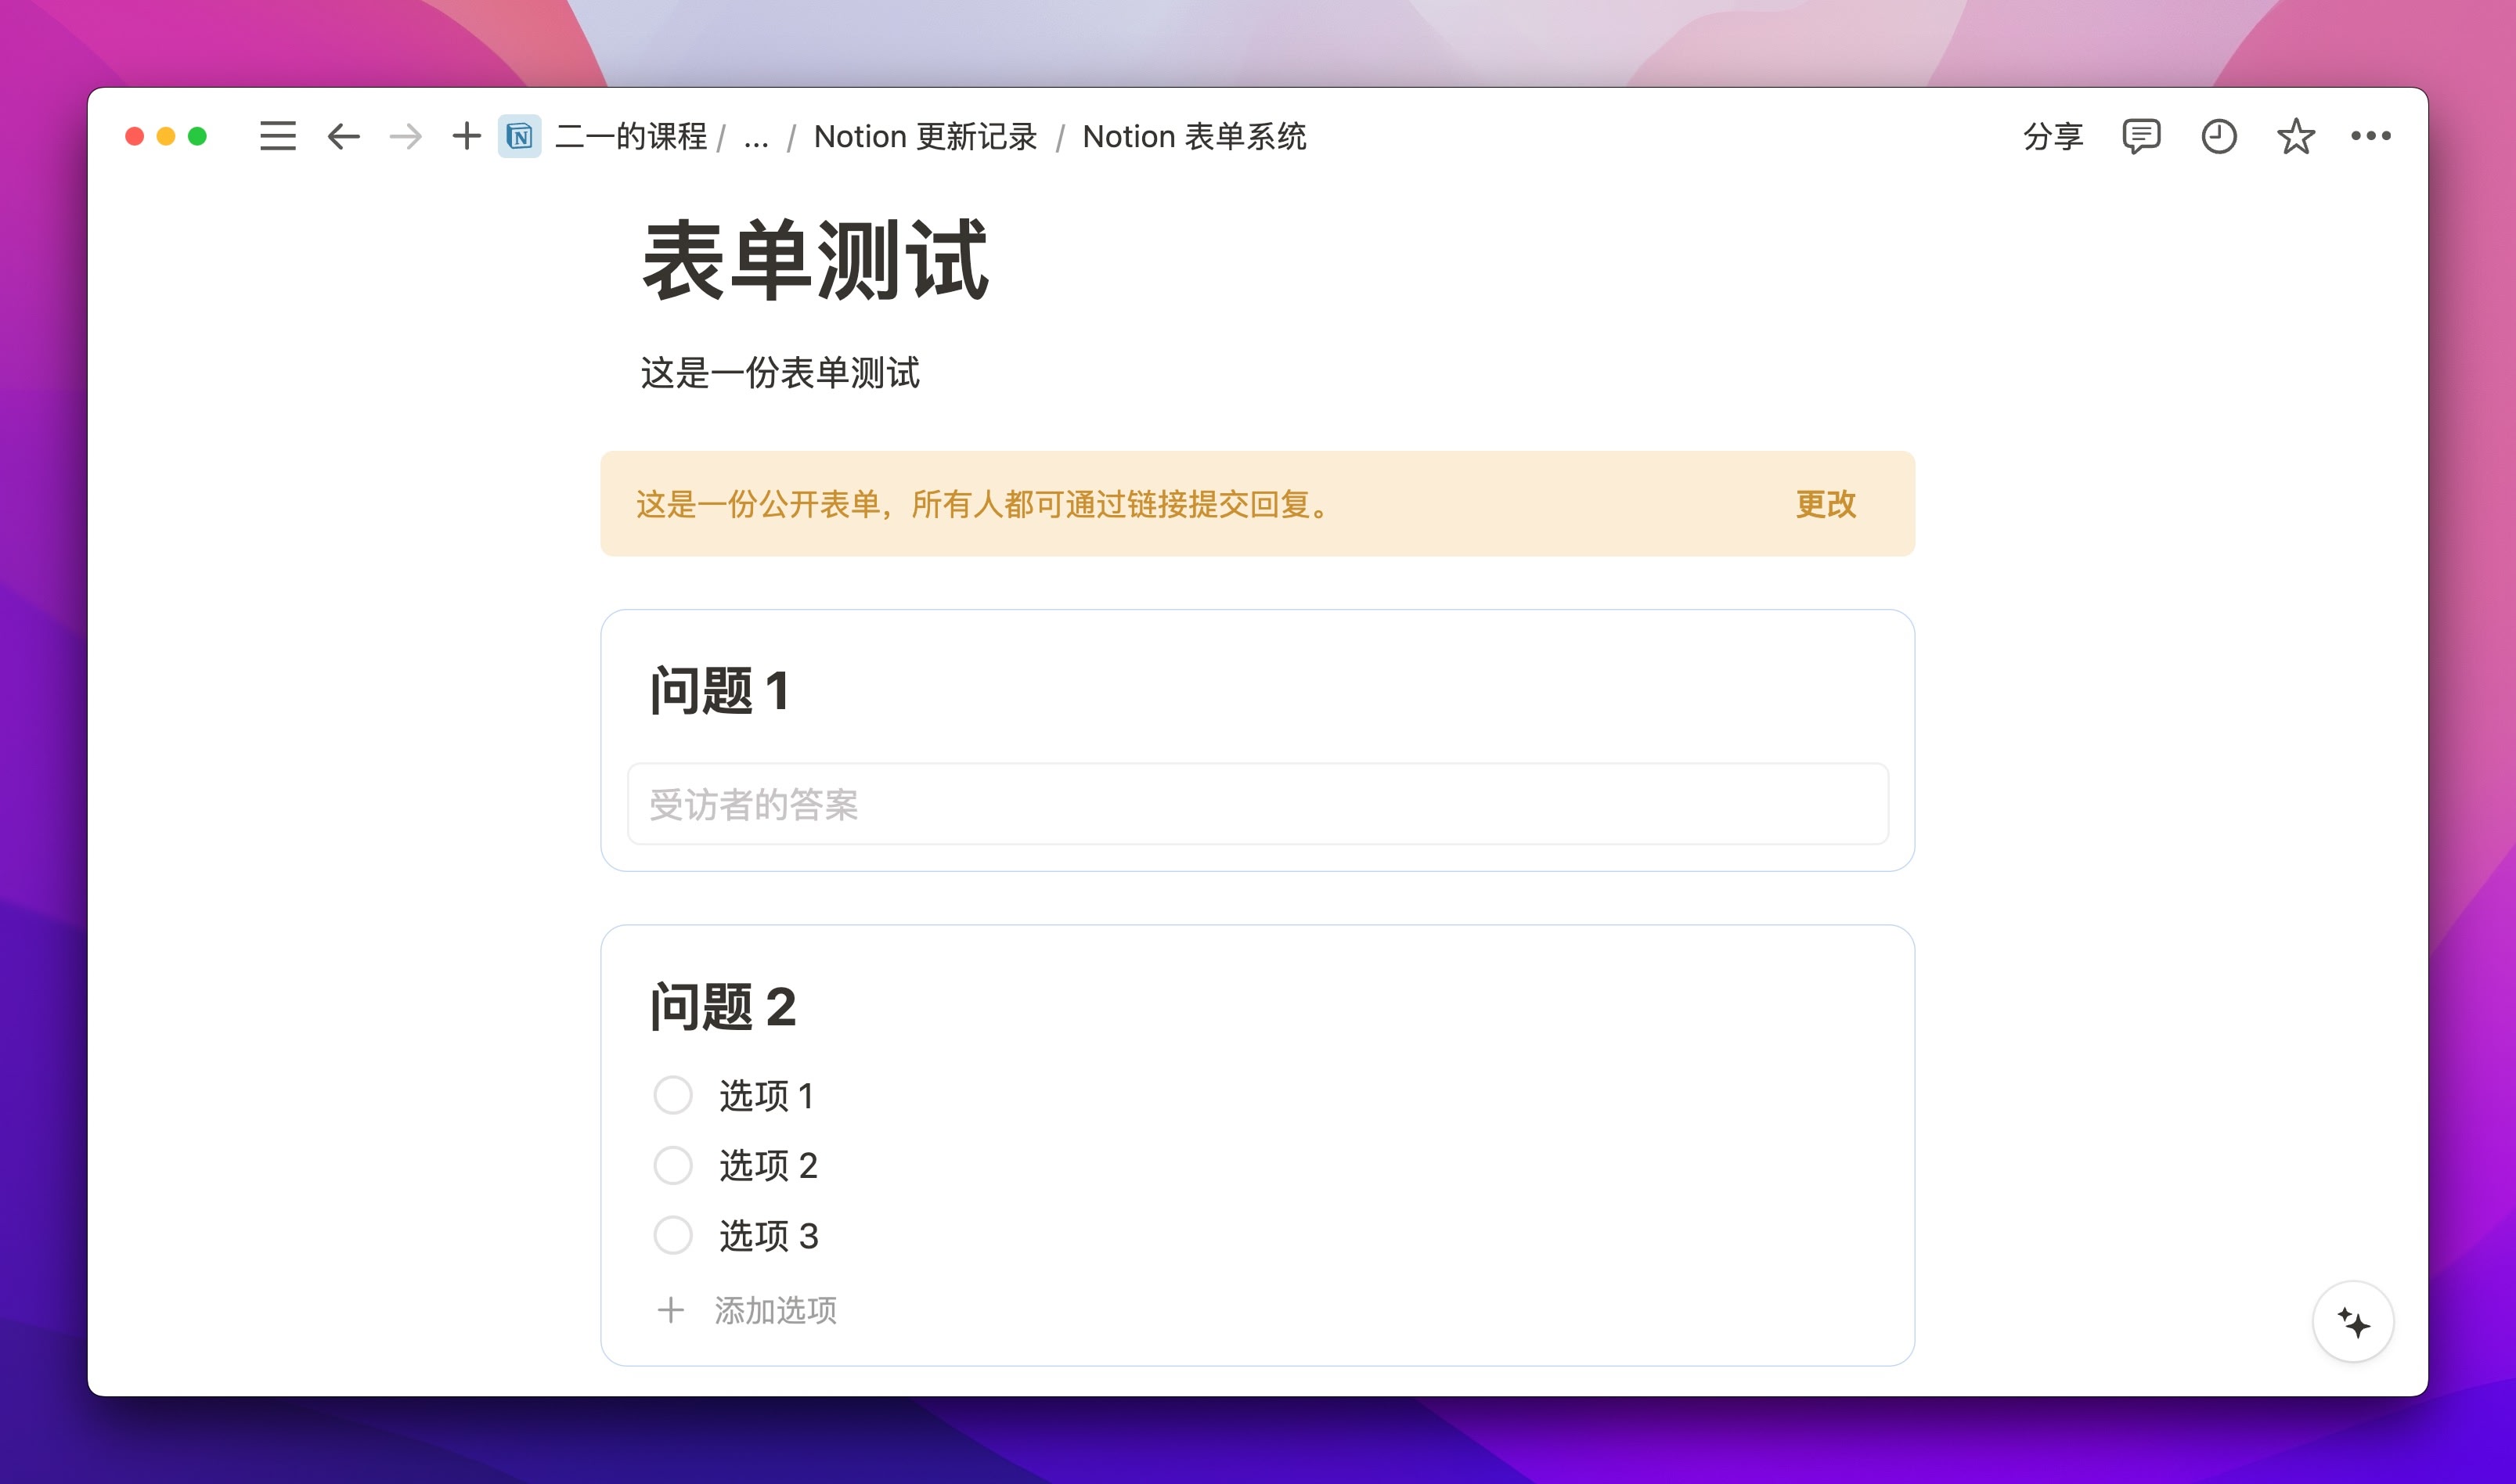Screen dimensions: 2516x1484
Task: Open the Notion AI sparkle button
Action: click(x=2353, y=1321)
